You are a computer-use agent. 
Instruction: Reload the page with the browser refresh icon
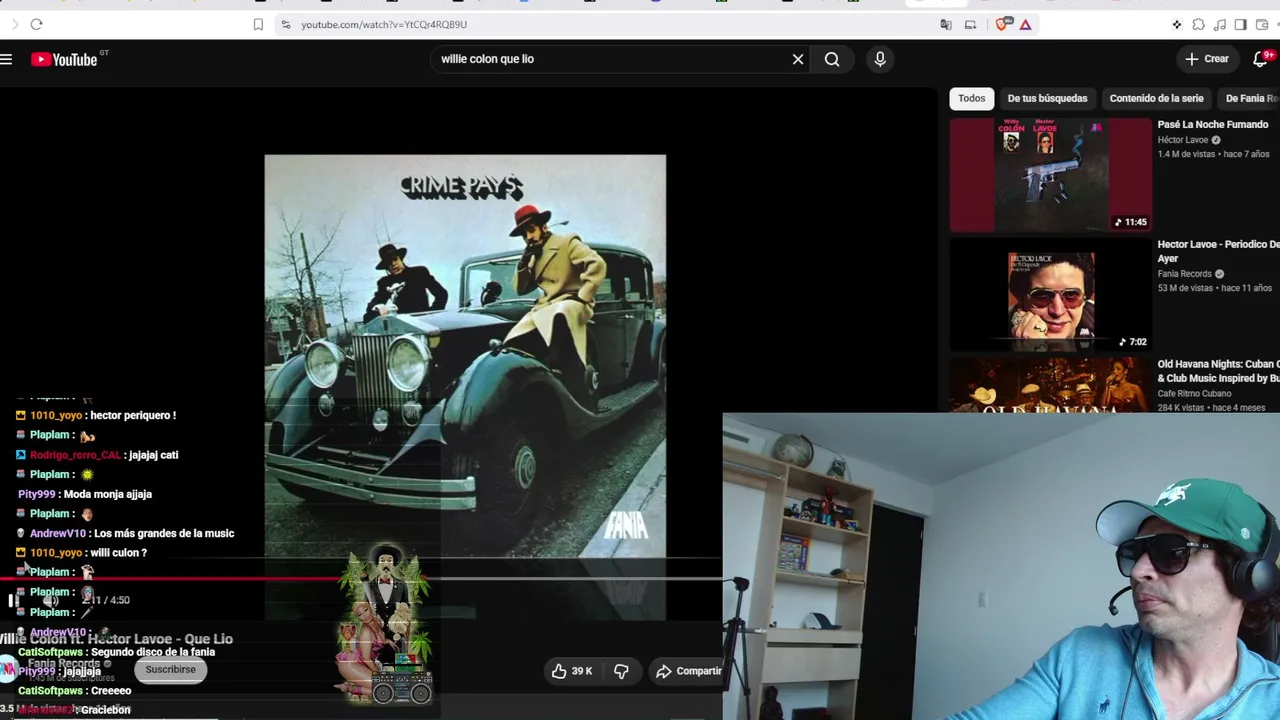tap(36, 24)
